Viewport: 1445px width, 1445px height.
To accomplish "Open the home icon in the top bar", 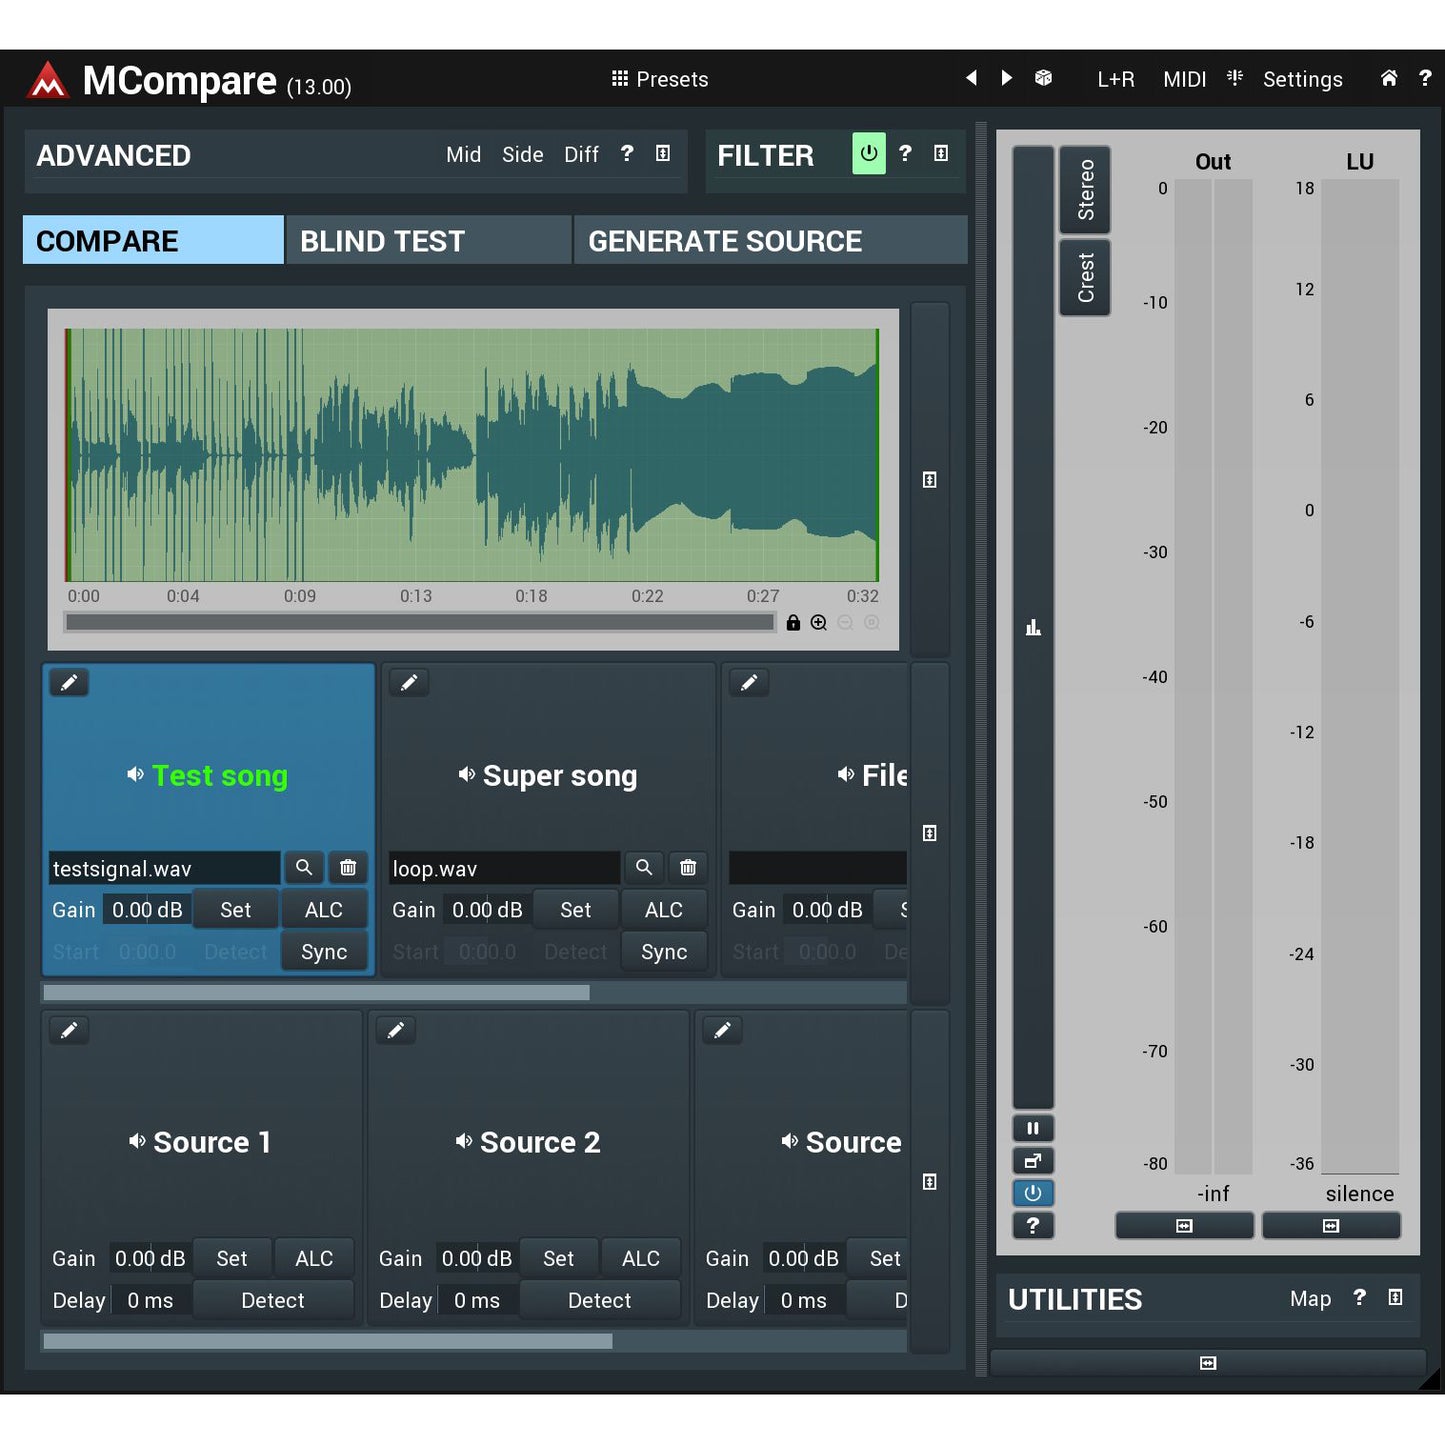I will point(1388,79).
